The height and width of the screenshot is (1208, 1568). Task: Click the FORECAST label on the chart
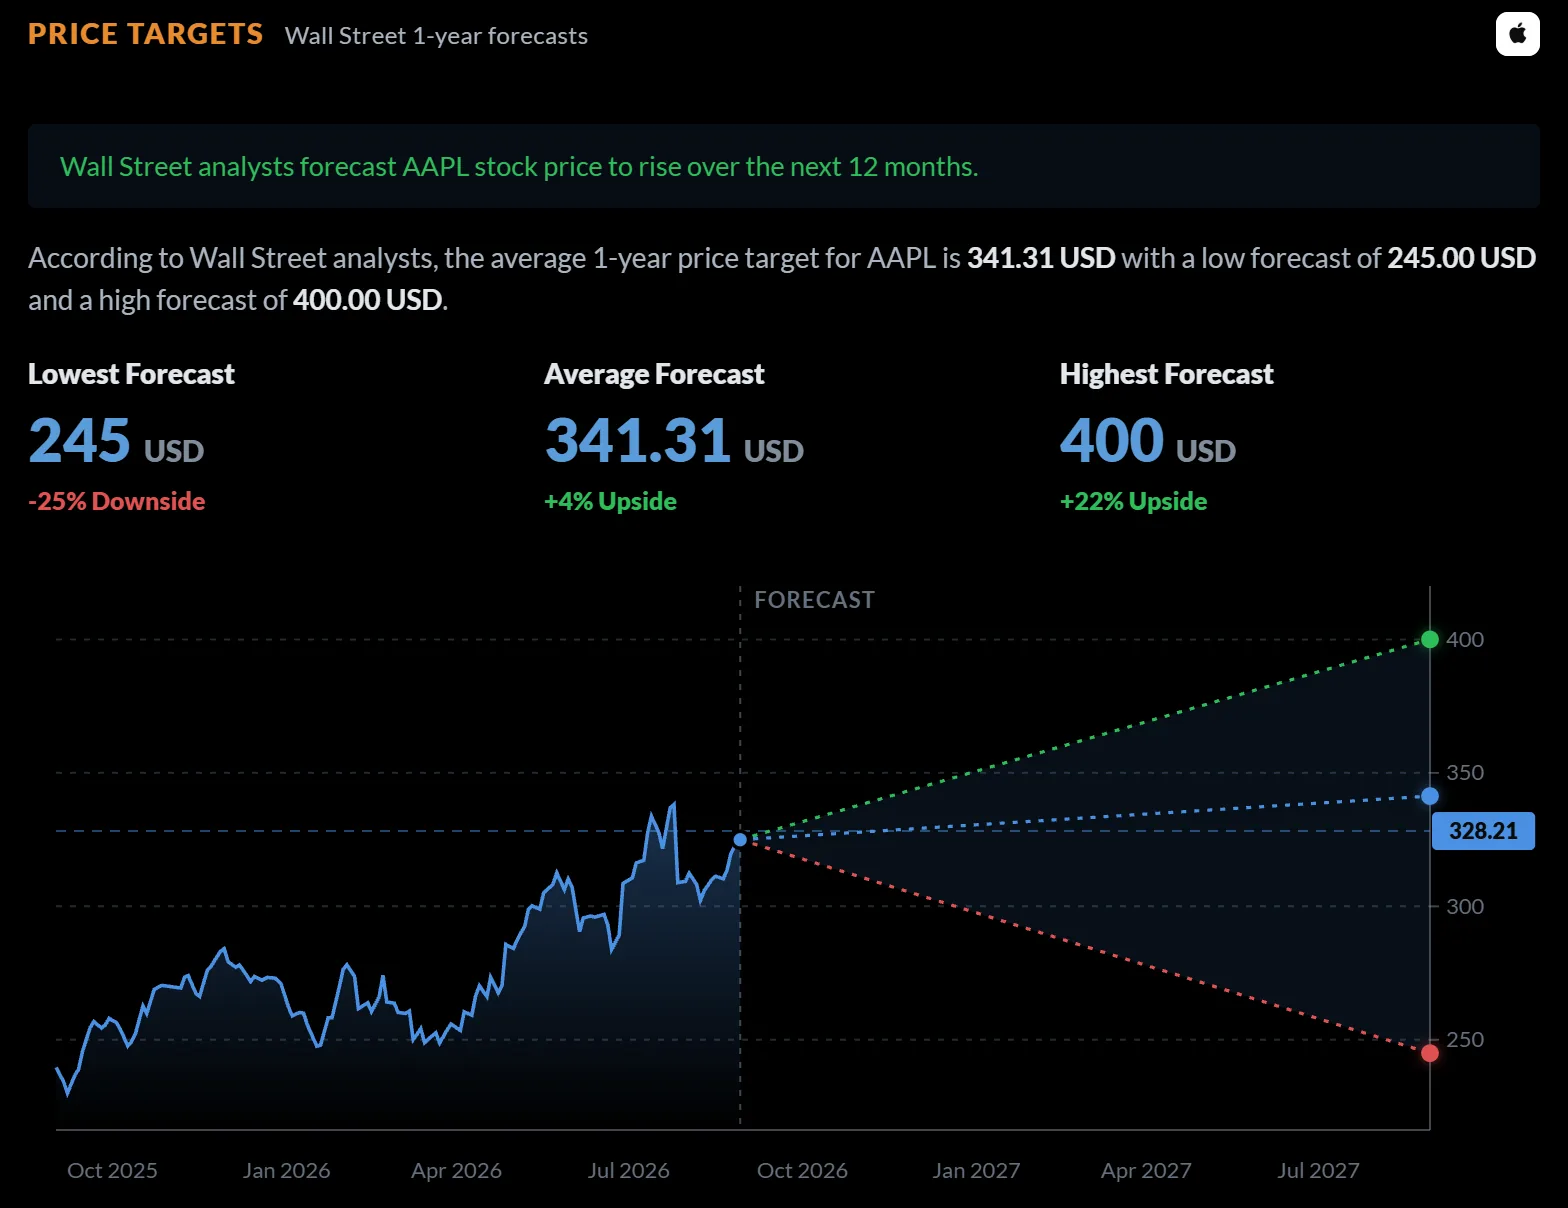pyautogui.click(x=814, y=600)
